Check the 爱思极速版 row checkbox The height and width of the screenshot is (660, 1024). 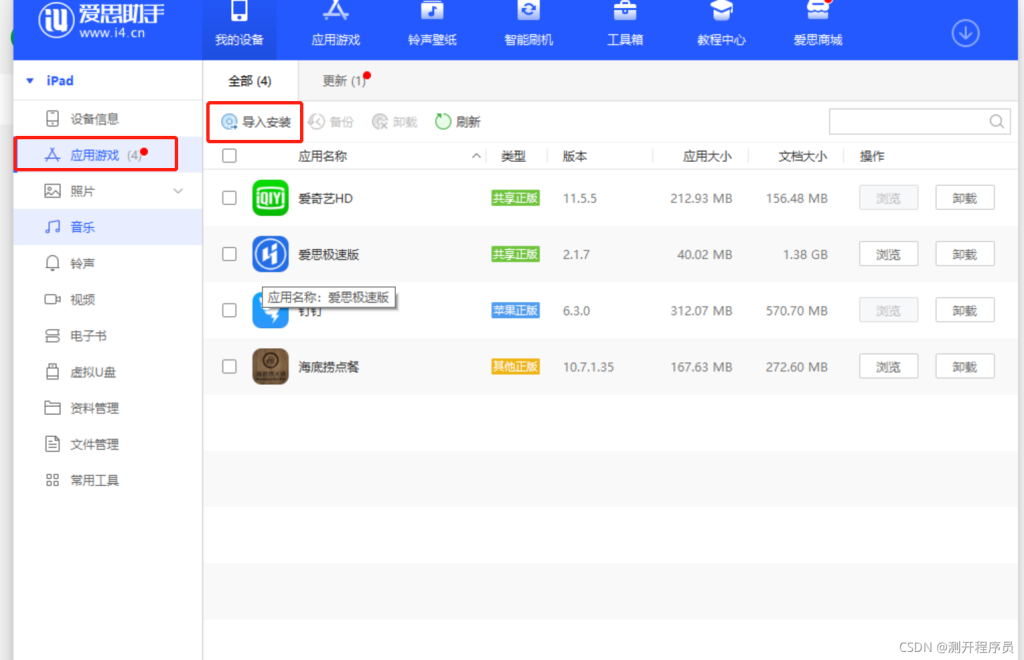[x=229, y=254]
